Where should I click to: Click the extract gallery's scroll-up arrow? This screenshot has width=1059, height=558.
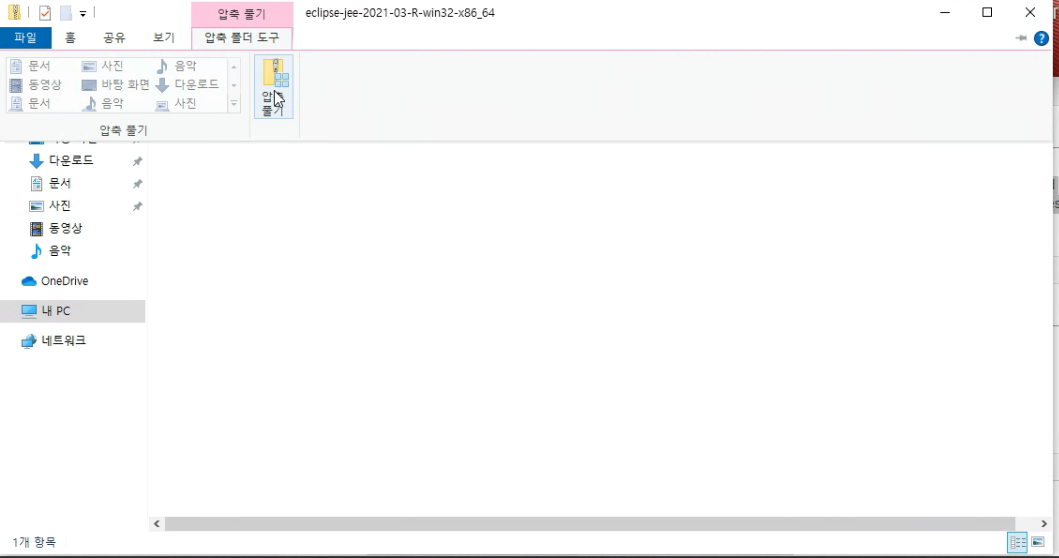pyautogui.click(x=234, y=67)
